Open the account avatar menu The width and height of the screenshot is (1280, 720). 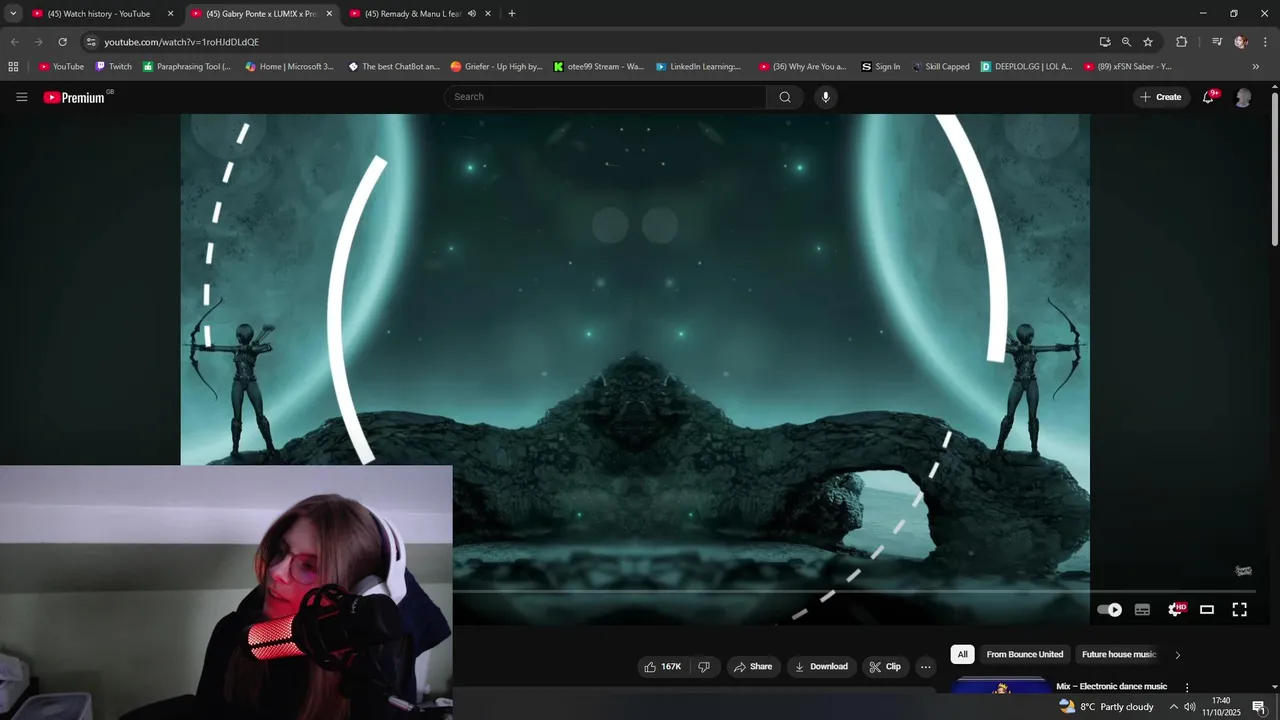[x=1243, y=97]
